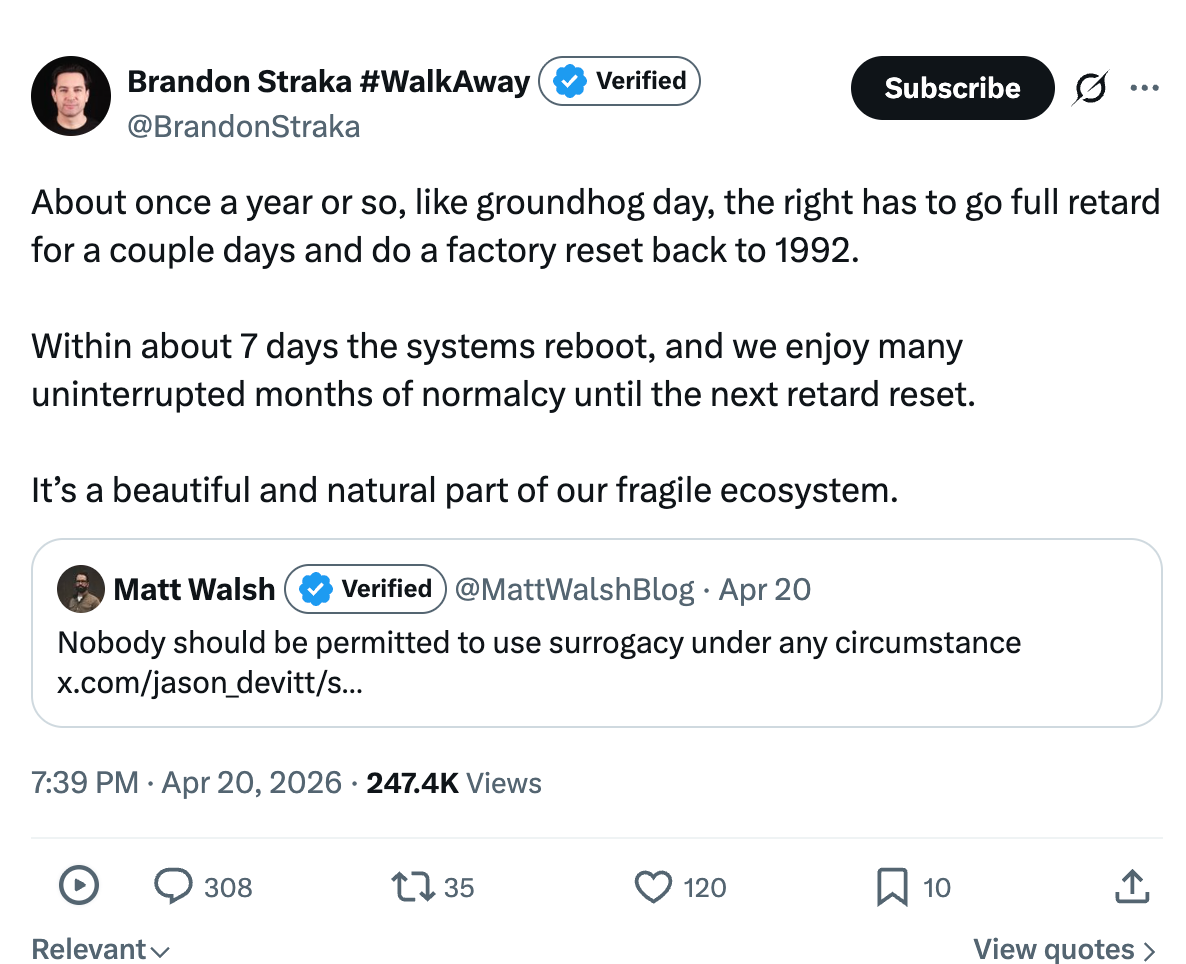Ask Grok about this post
Viewport: 1186px width, 964px height.
[1089, 88]
